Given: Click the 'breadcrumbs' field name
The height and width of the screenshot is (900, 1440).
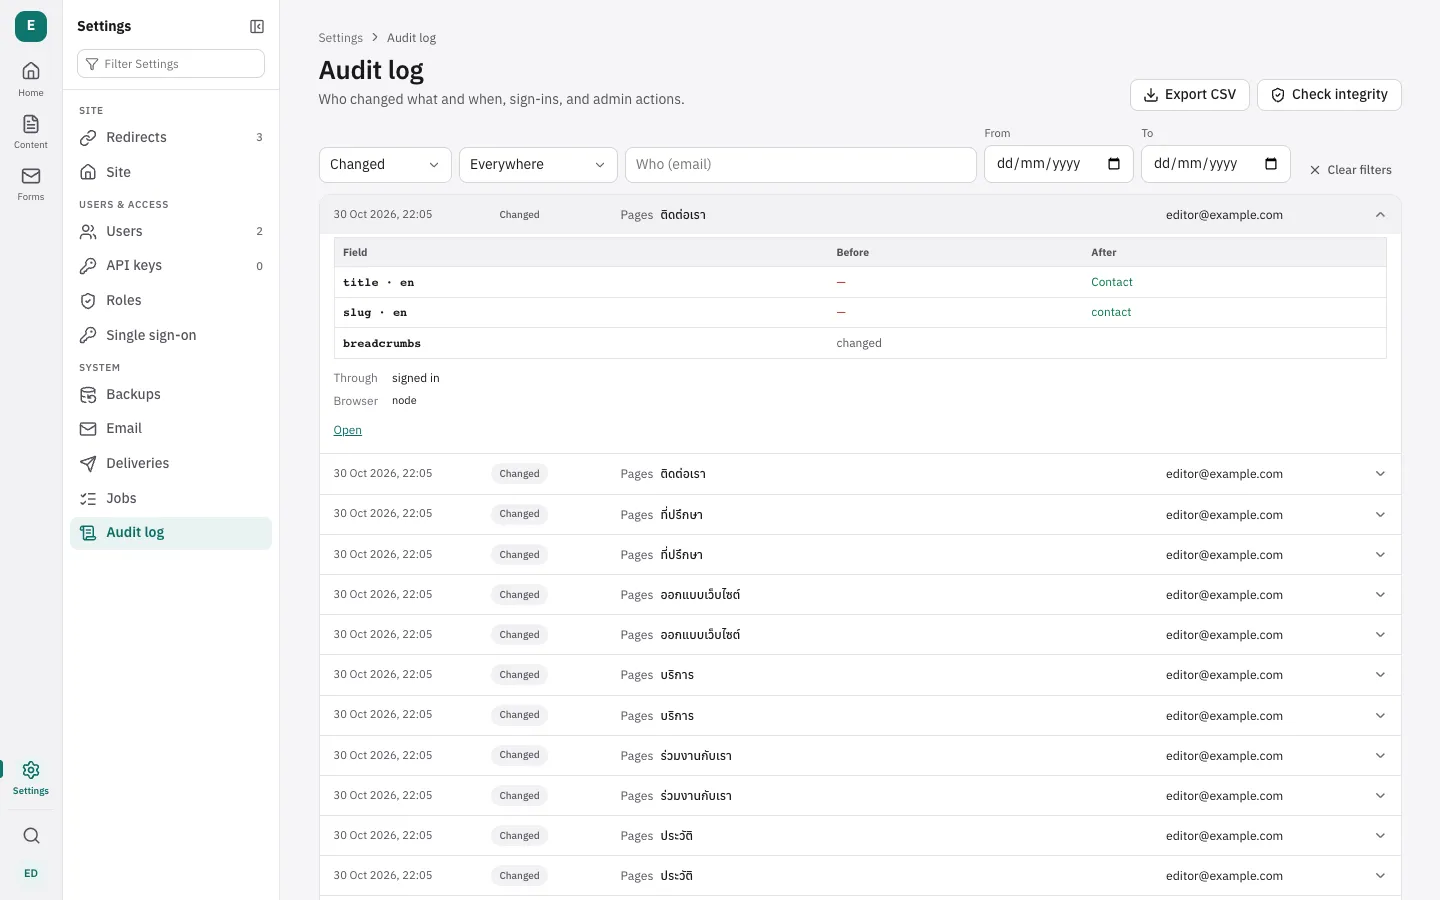Looking at the screenshot, I should coord(382,343).
